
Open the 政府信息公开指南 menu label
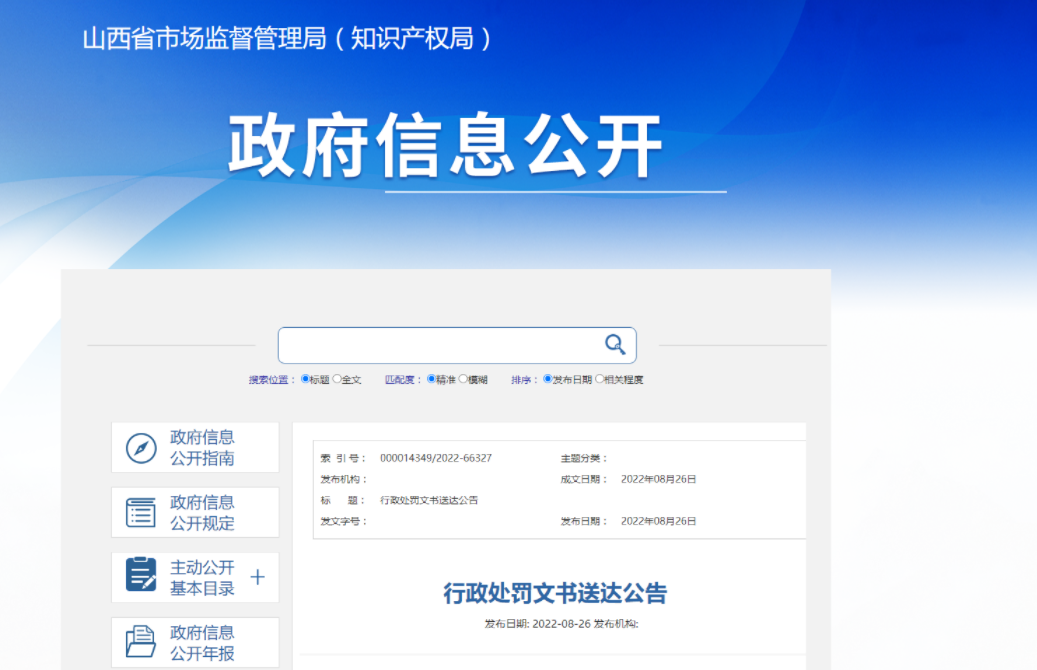click(x=202, y=448)
